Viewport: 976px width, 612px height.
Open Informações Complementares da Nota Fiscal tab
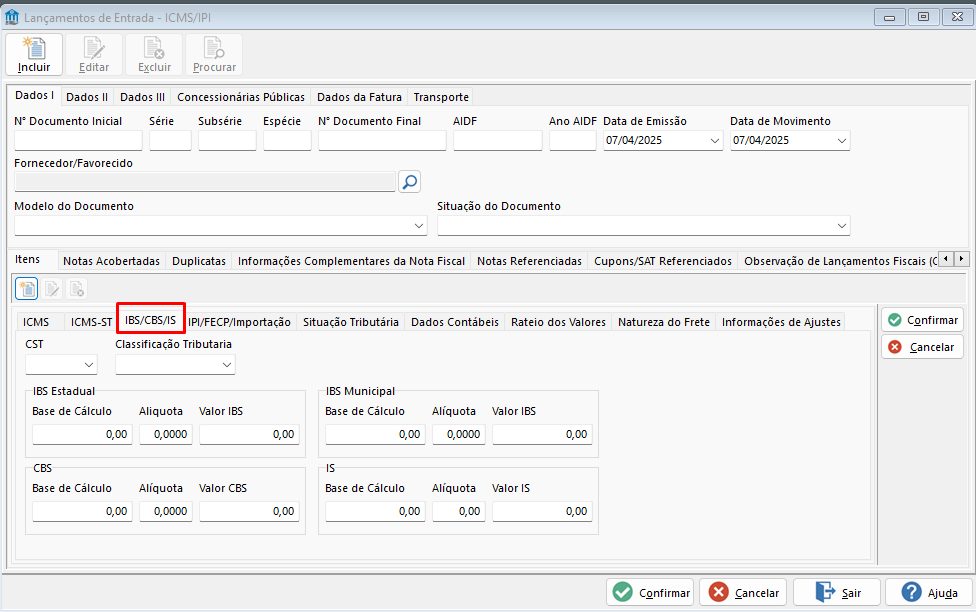[x=351, y=261]
